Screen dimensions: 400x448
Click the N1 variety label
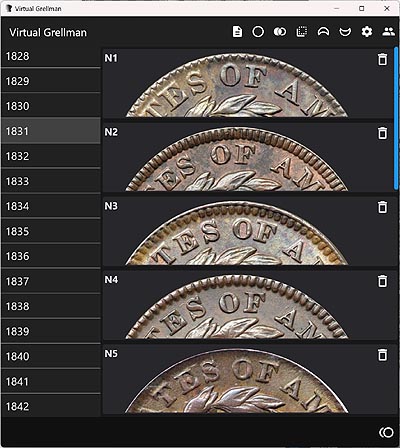point(111,58)
